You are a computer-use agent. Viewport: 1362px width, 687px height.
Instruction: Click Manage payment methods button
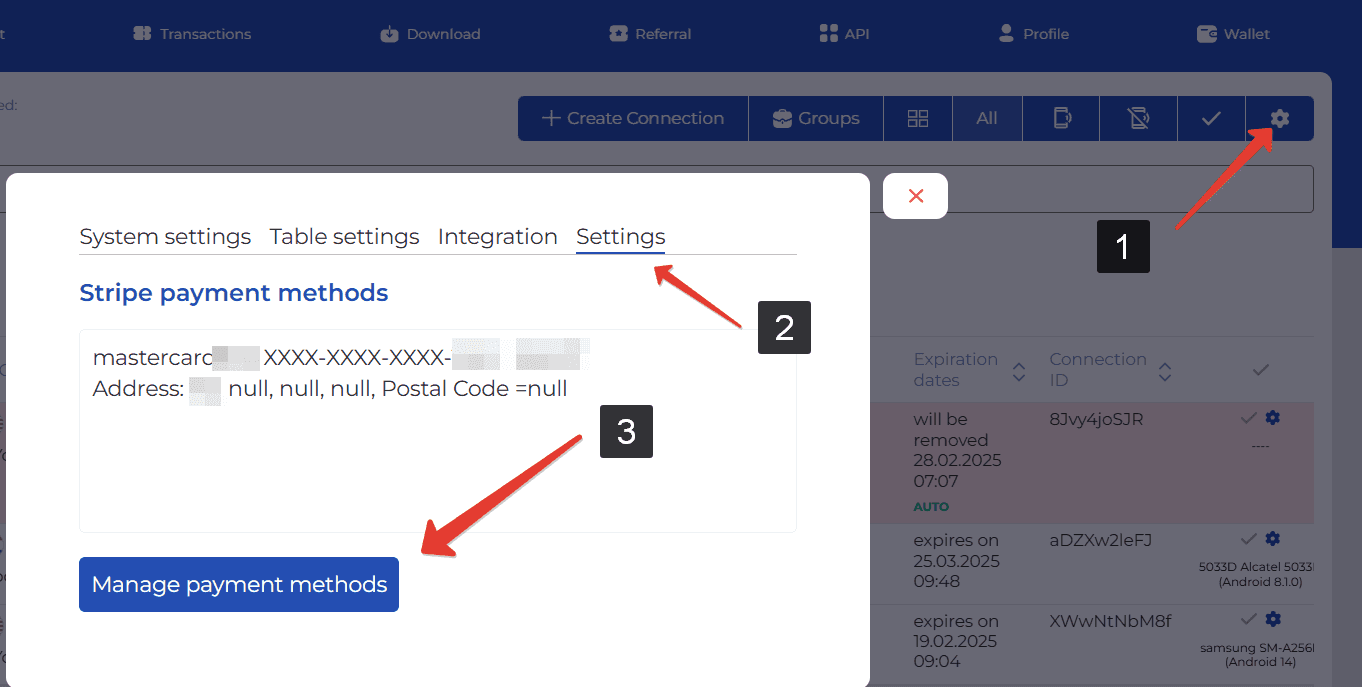coord(239,584)
